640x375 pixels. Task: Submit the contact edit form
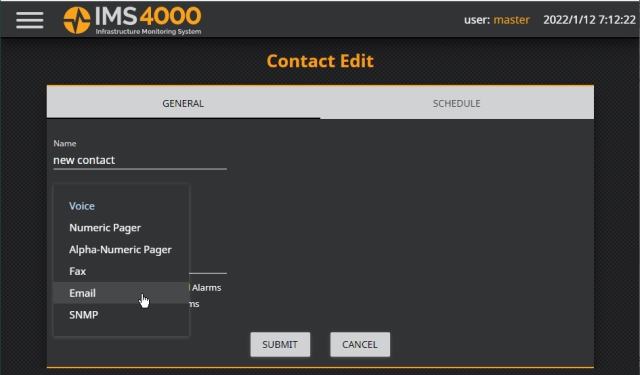pos(280,344)
